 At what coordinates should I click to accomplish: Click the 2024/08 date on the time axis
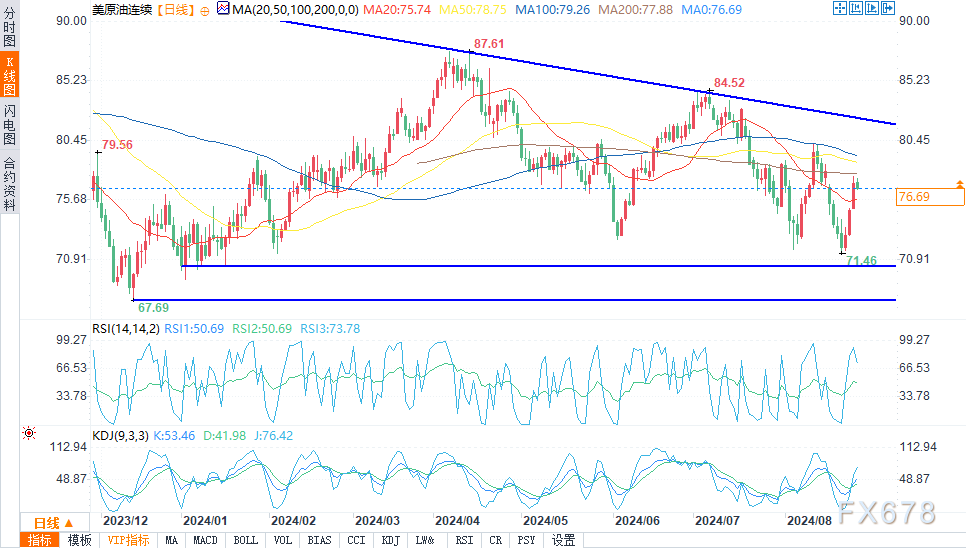click(809, 521)
